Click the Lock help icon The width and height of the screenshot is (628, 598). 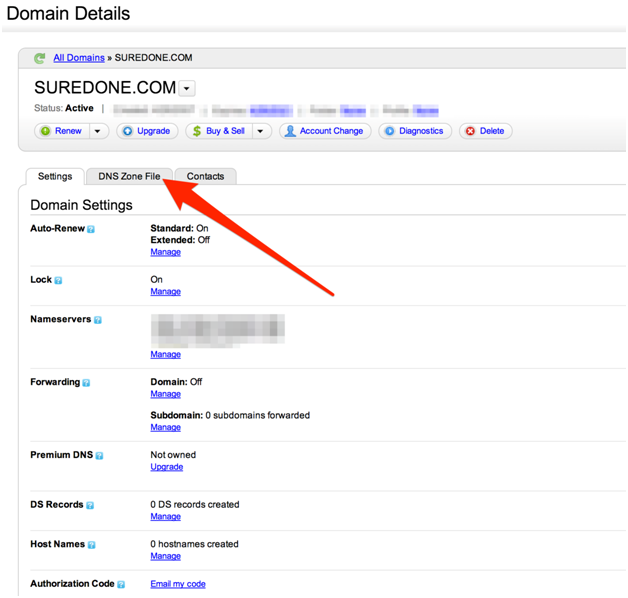click(58, 280)
